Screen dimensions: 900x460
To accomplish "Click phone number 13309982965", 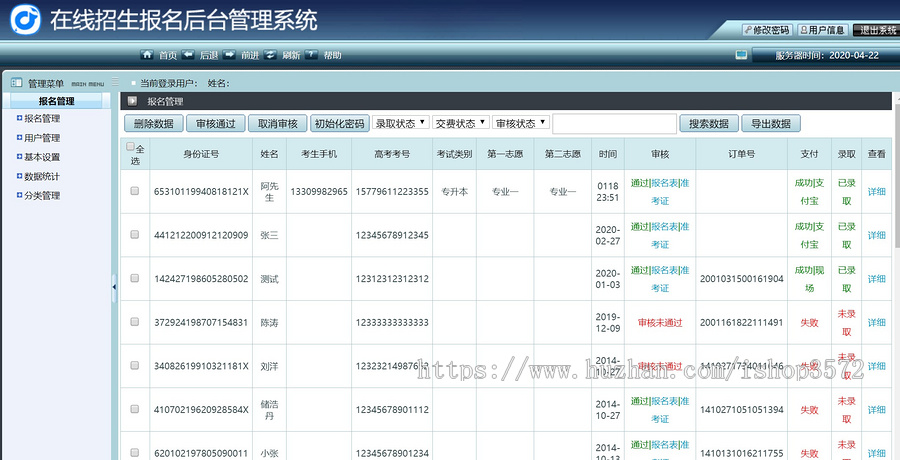I will point(319,191).
